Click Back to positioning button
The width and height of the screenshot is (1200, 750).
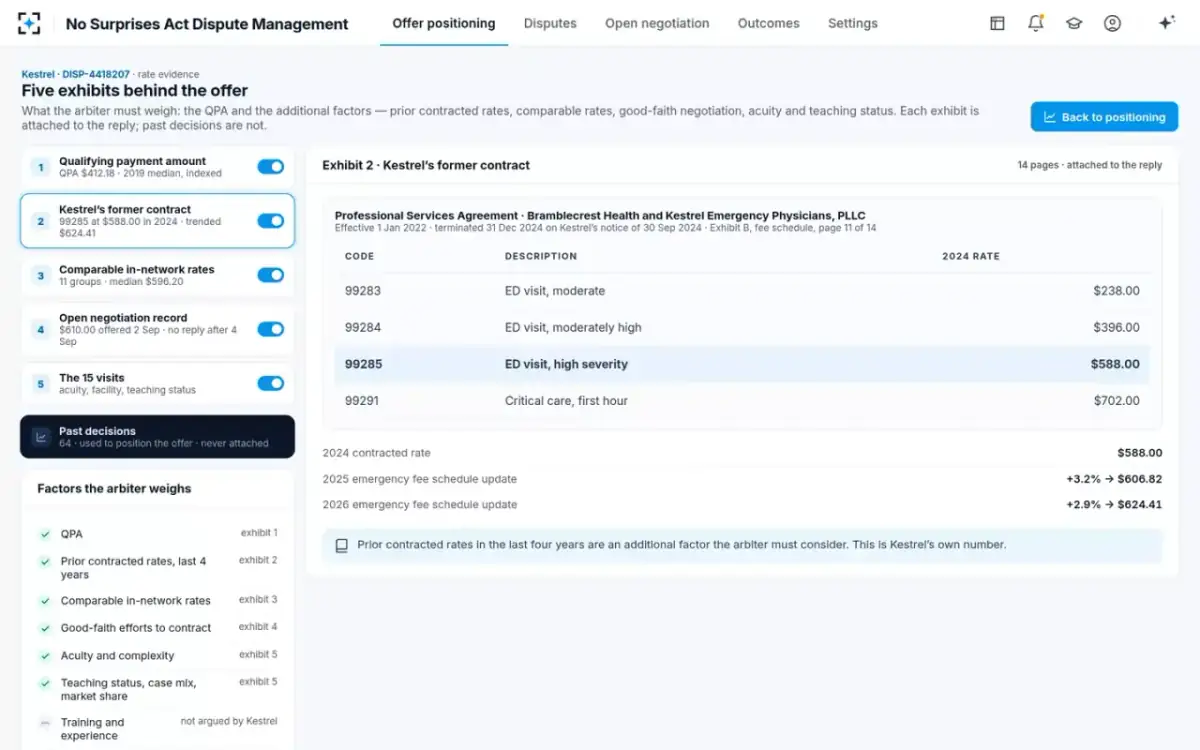coord(1104,117)
